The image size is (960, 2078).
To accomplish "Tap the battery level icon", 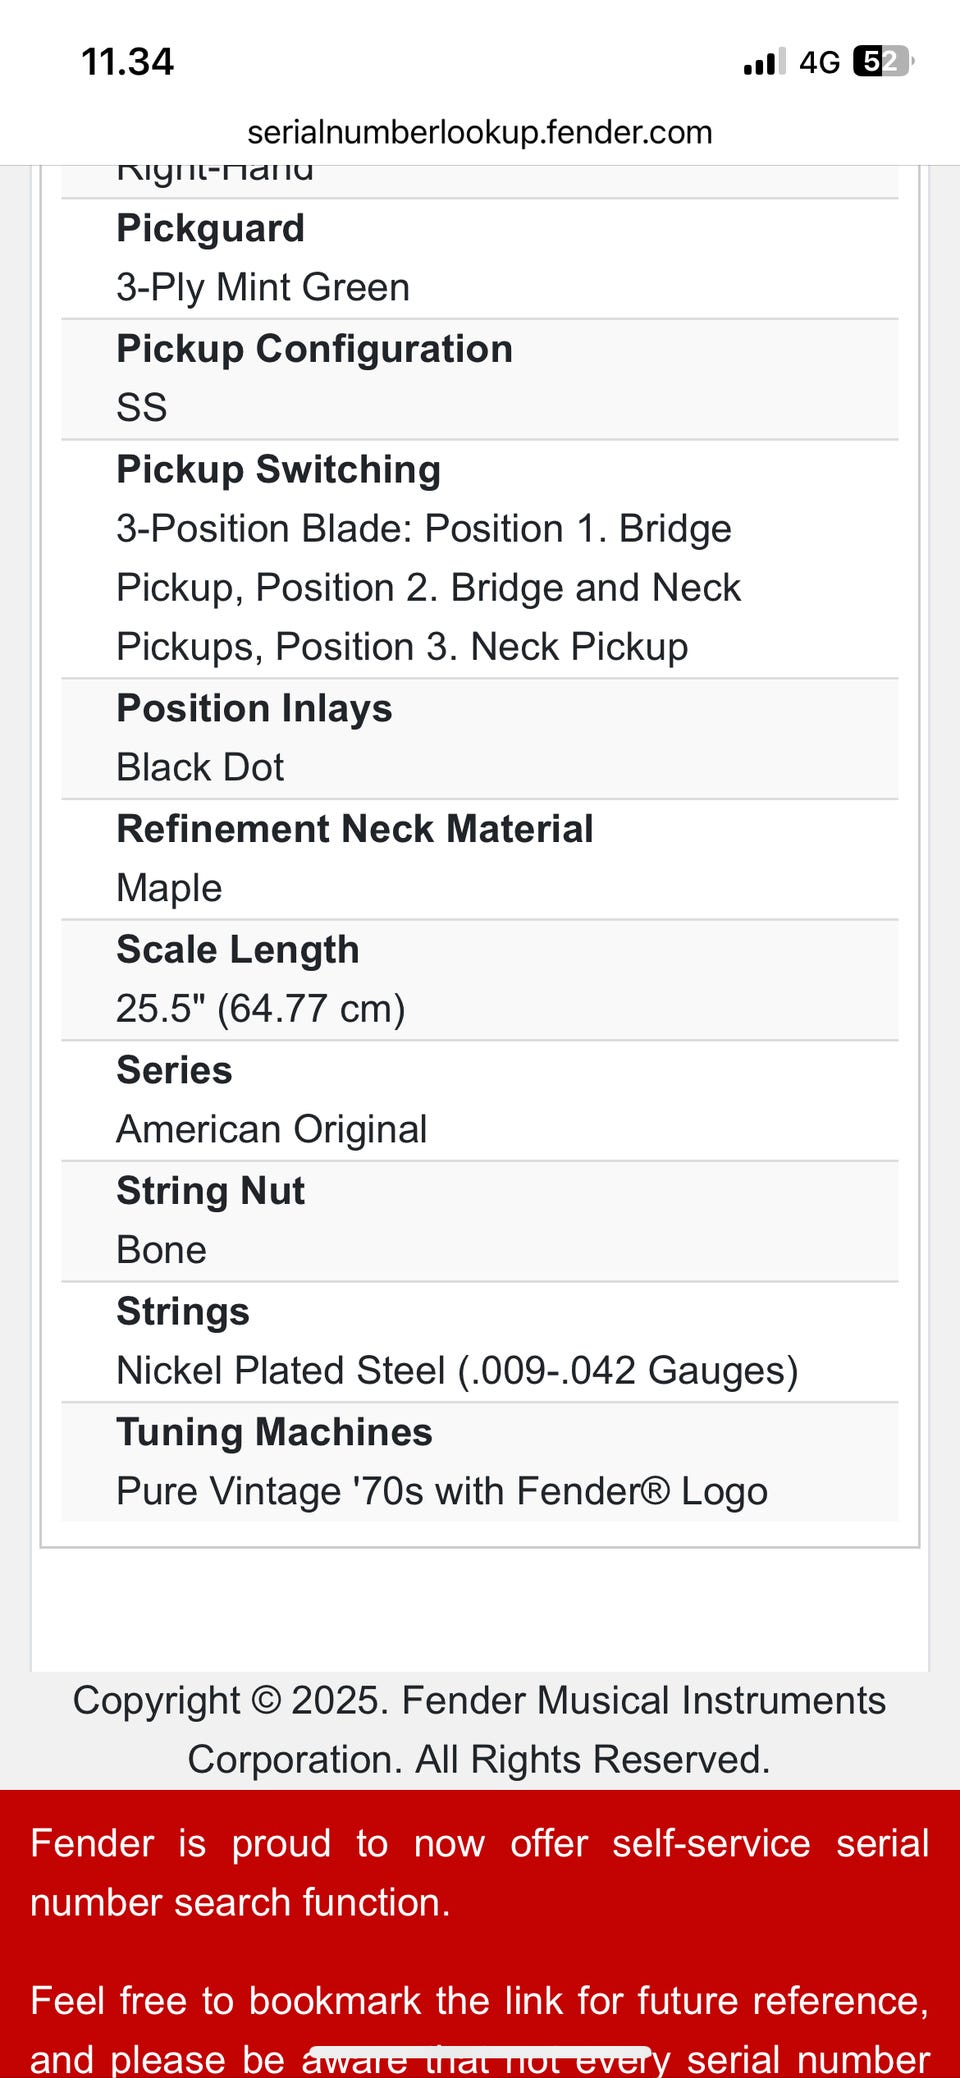I will (x=883, y=62).
